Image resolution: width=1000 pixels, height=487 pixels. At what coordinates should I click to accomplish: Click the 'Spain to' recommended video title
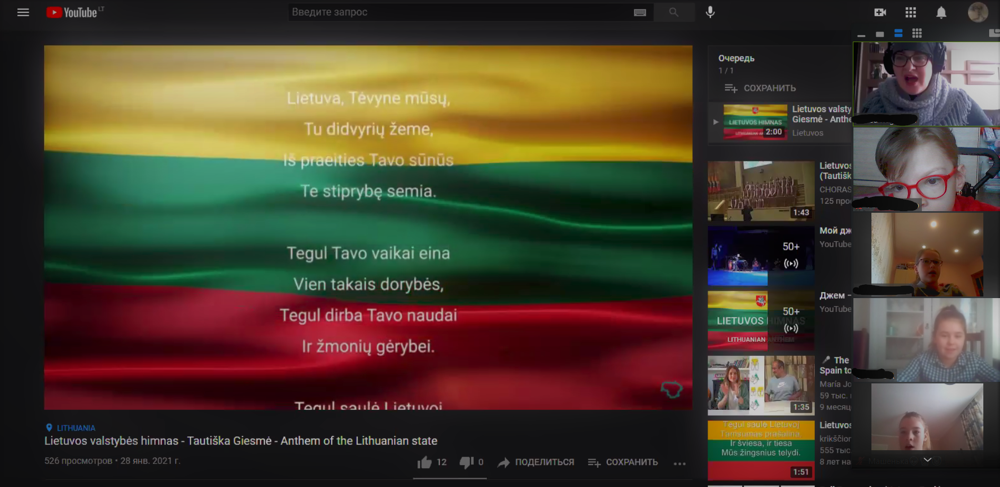(x=835, y=365)
